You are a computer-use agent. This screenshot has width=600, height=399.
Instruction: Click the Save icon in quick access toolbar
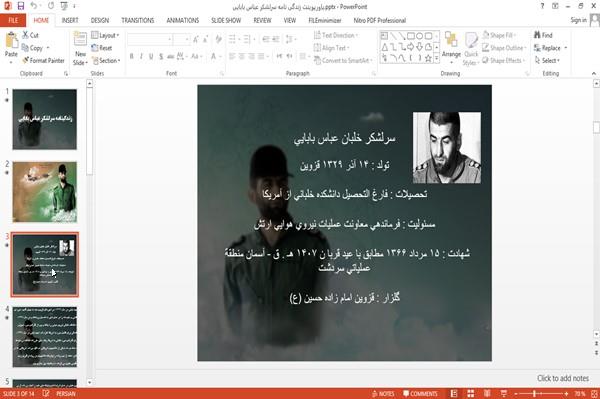[21, 6]
